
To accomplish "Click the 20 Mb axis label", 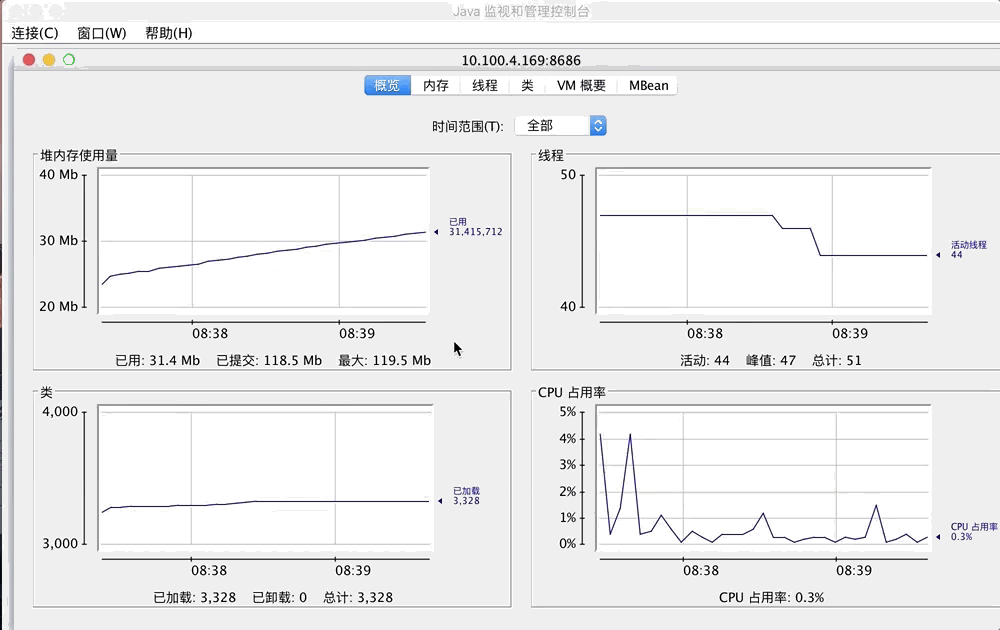I will tap(59, 306).
